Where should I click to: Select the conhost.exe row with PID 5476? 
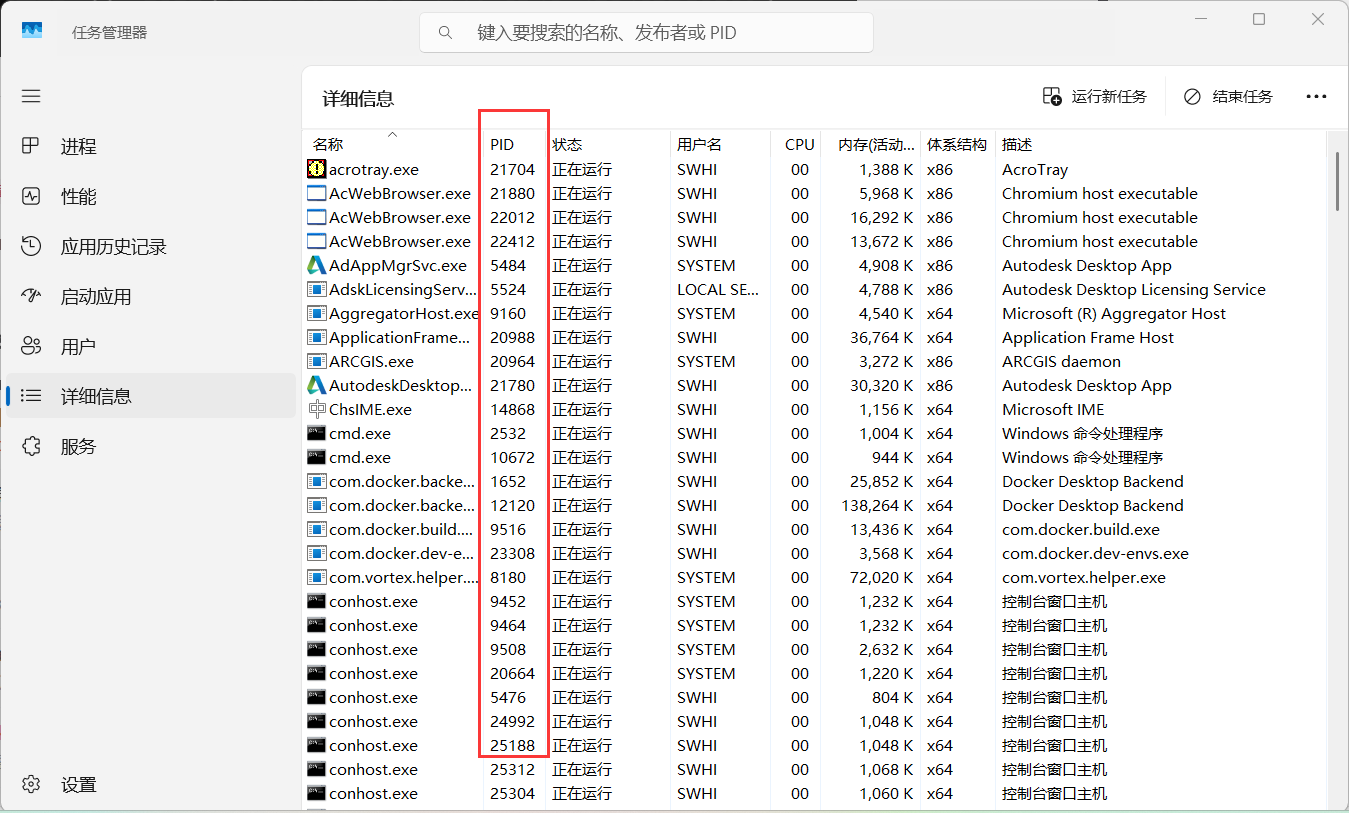coord(815,697)
